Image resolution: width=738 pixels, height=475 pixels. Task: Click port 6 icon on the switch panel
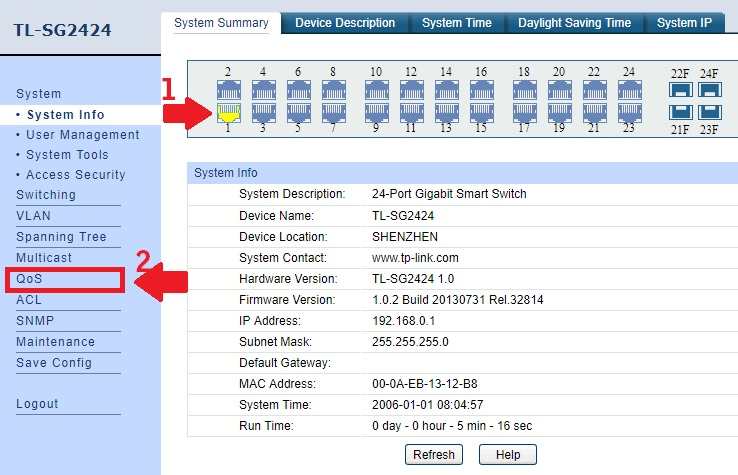[x=299, y=90]
